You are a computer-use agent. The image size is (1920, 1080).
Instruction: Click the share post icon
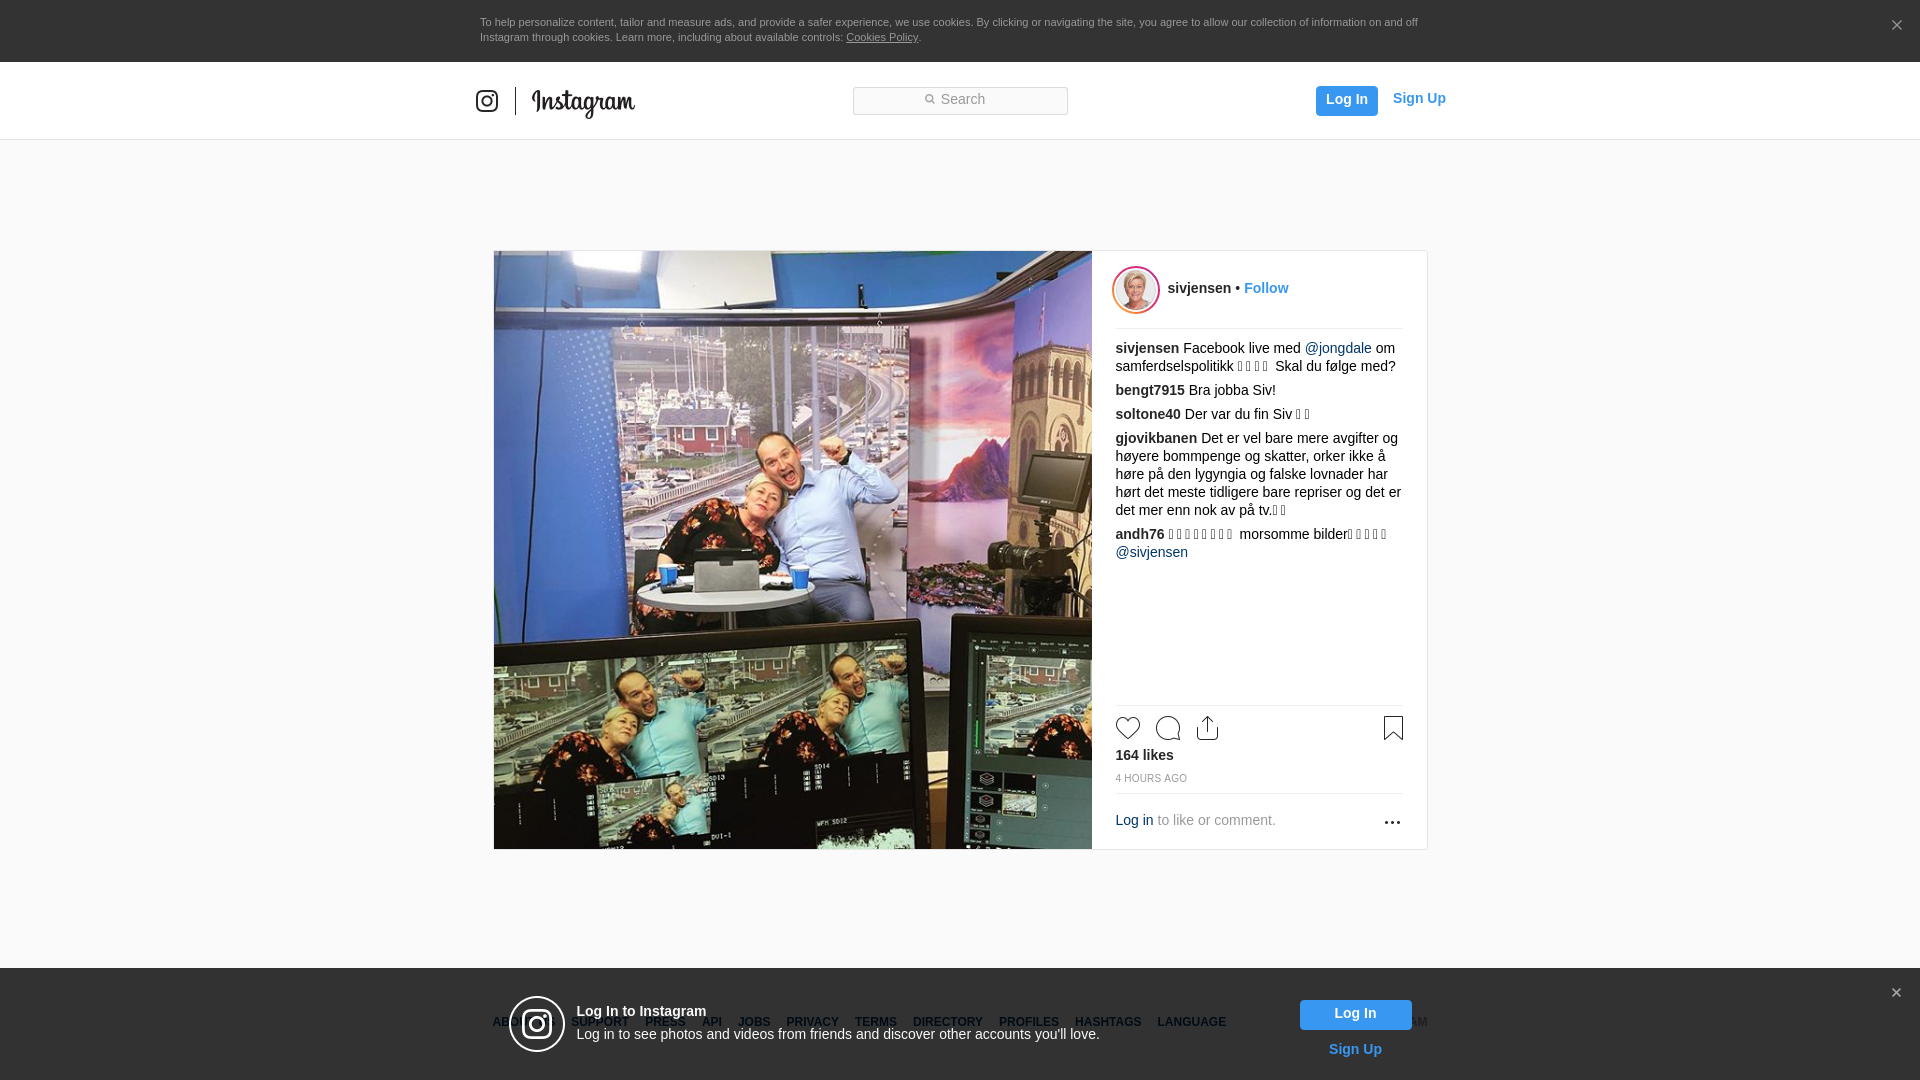pyautogui.click(x=1207, y=728)
